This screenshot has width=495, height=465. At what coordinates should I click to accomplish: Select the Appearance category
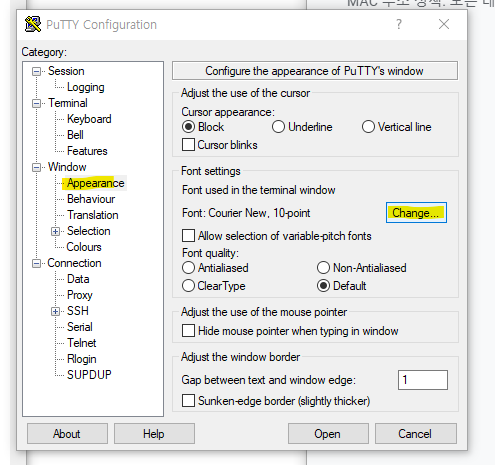(x=95, y=183)
